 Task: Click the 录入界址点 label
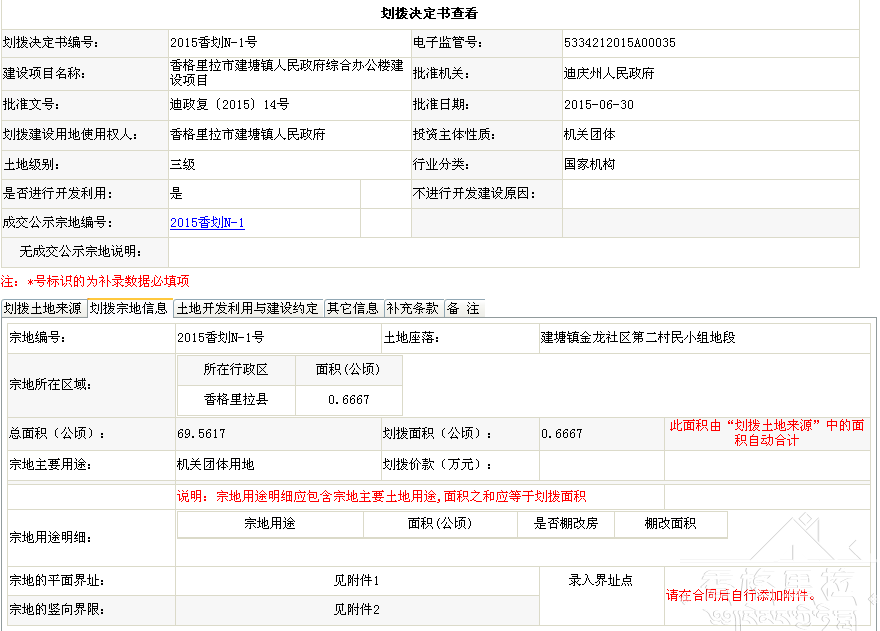(600, 580)
